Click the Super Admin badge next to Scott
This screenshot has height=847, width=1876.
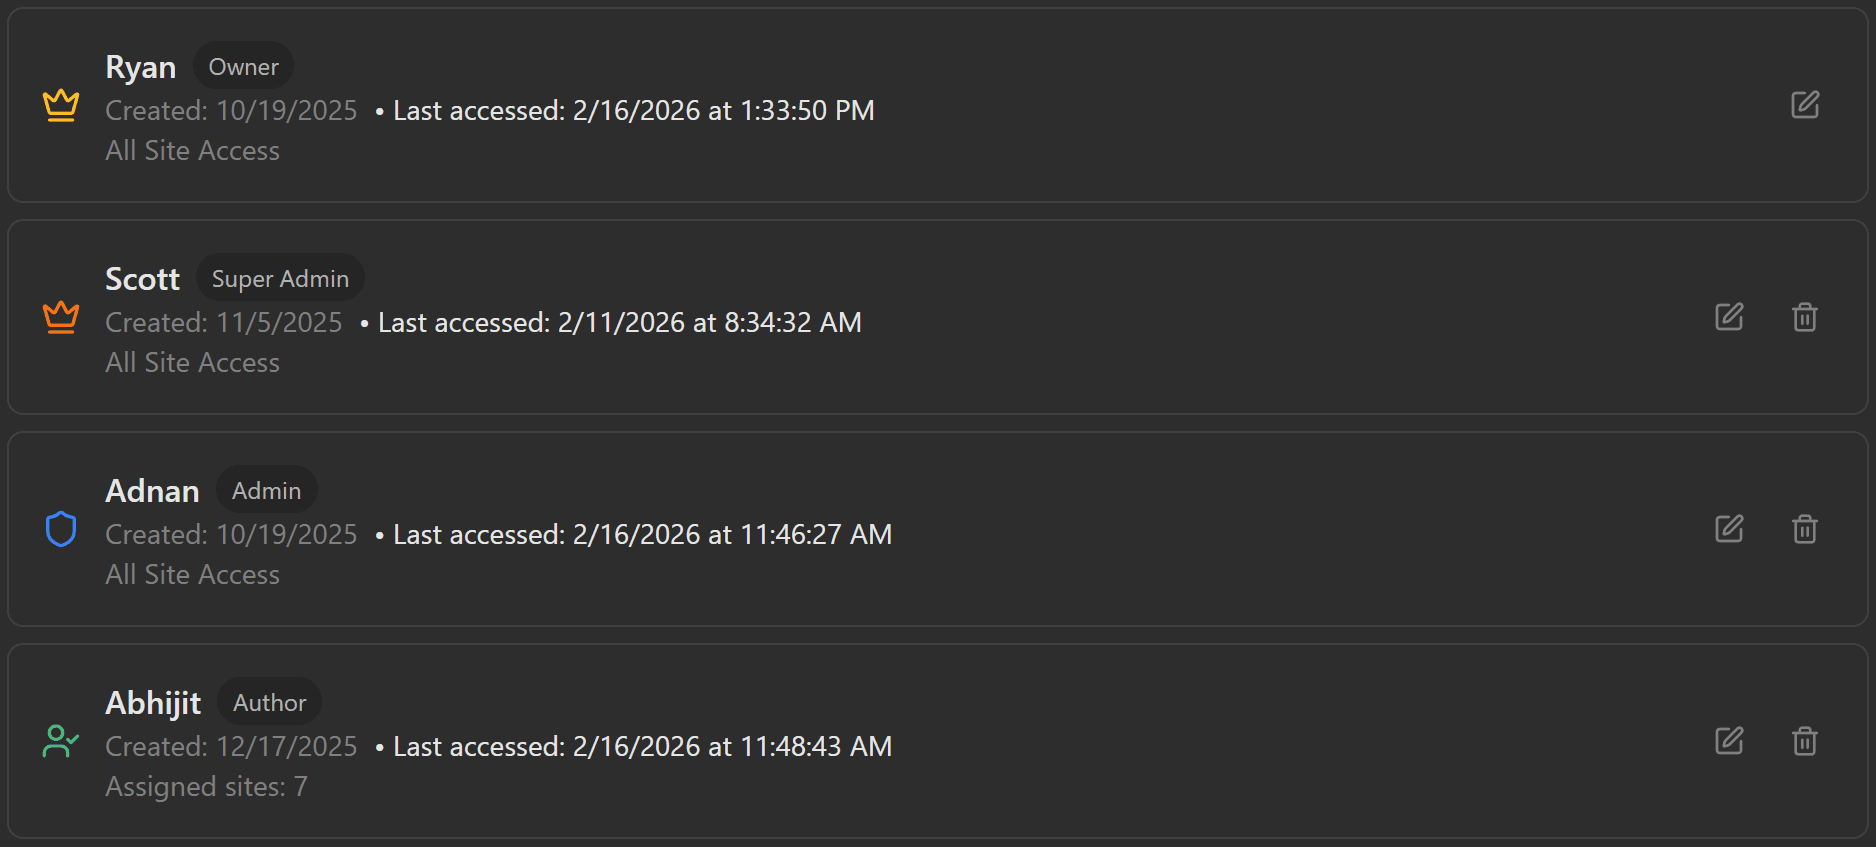(280, 278)
